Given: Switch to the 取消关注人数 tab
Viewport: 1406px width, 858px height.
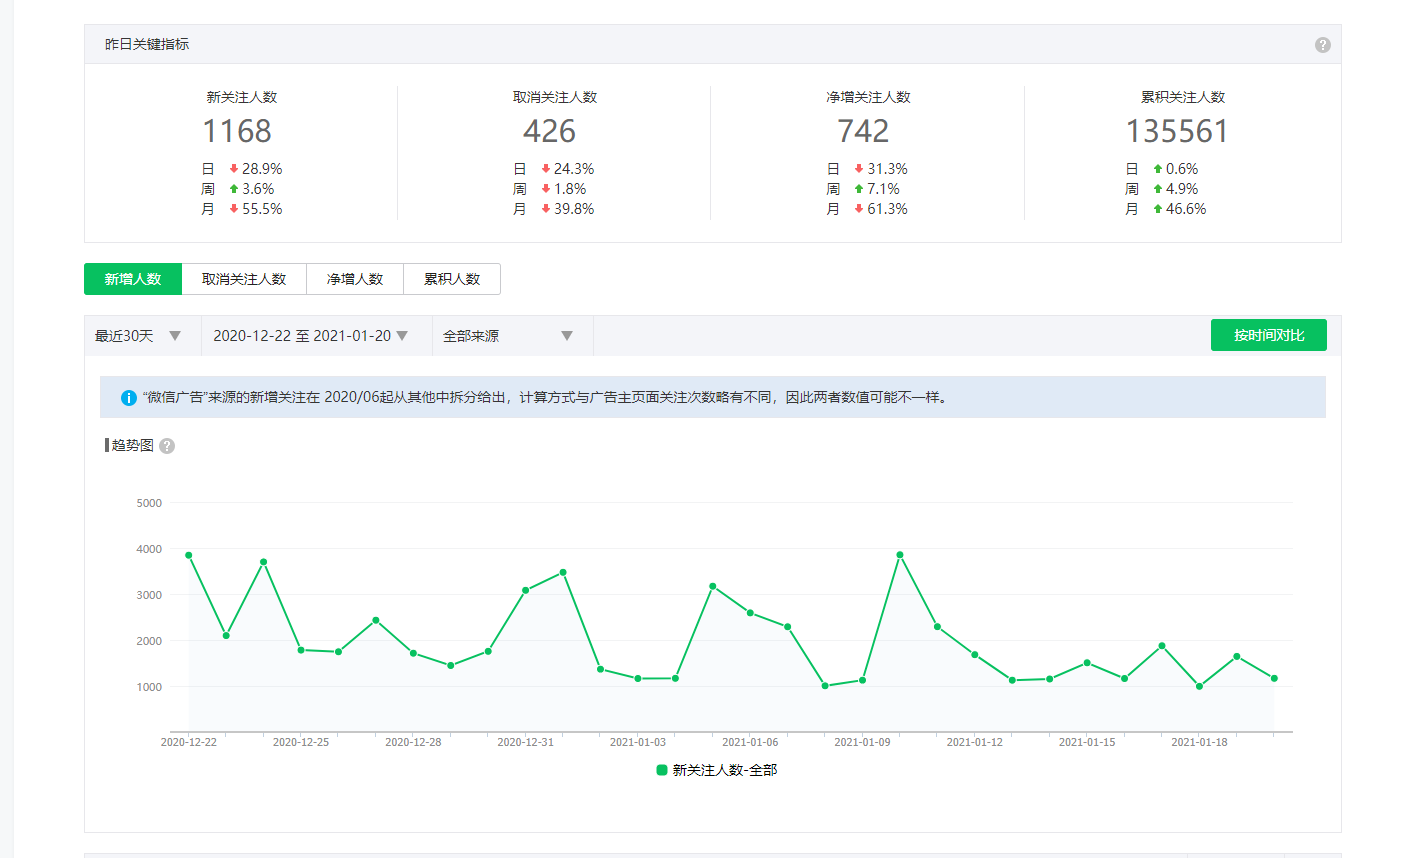Looking at the screenshot, I should 244,279.
